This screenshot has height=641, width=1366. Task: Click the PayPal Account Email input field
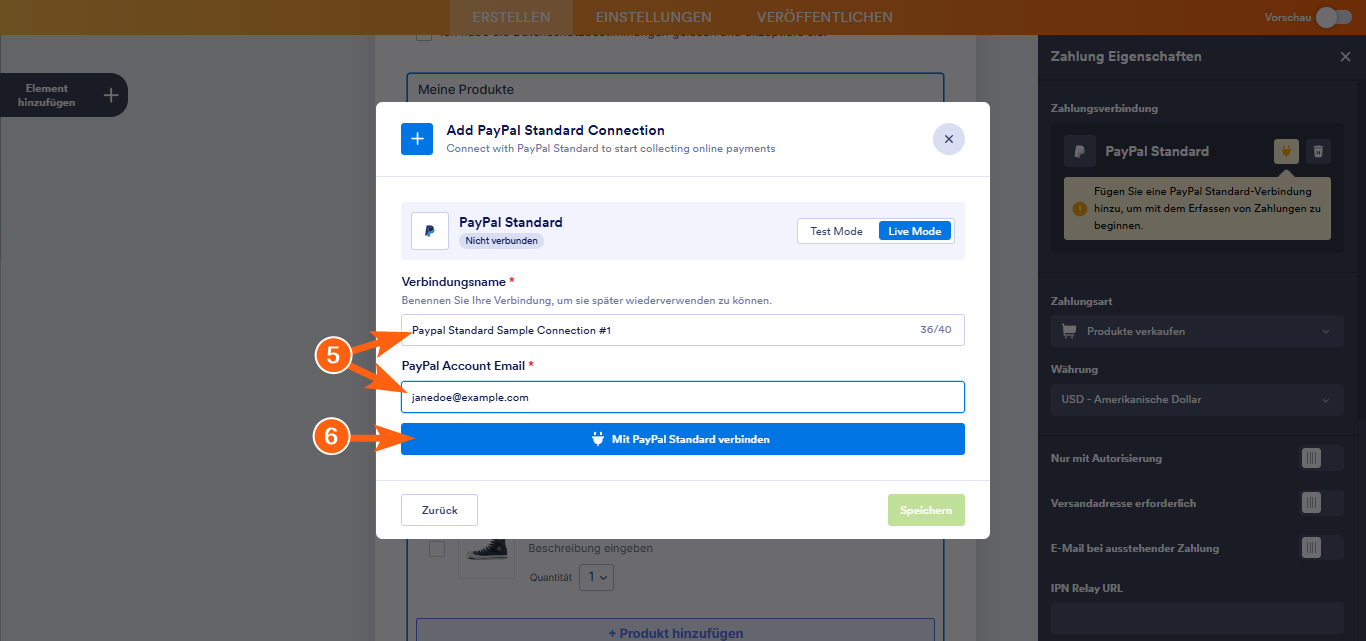(x=683, y=397)
